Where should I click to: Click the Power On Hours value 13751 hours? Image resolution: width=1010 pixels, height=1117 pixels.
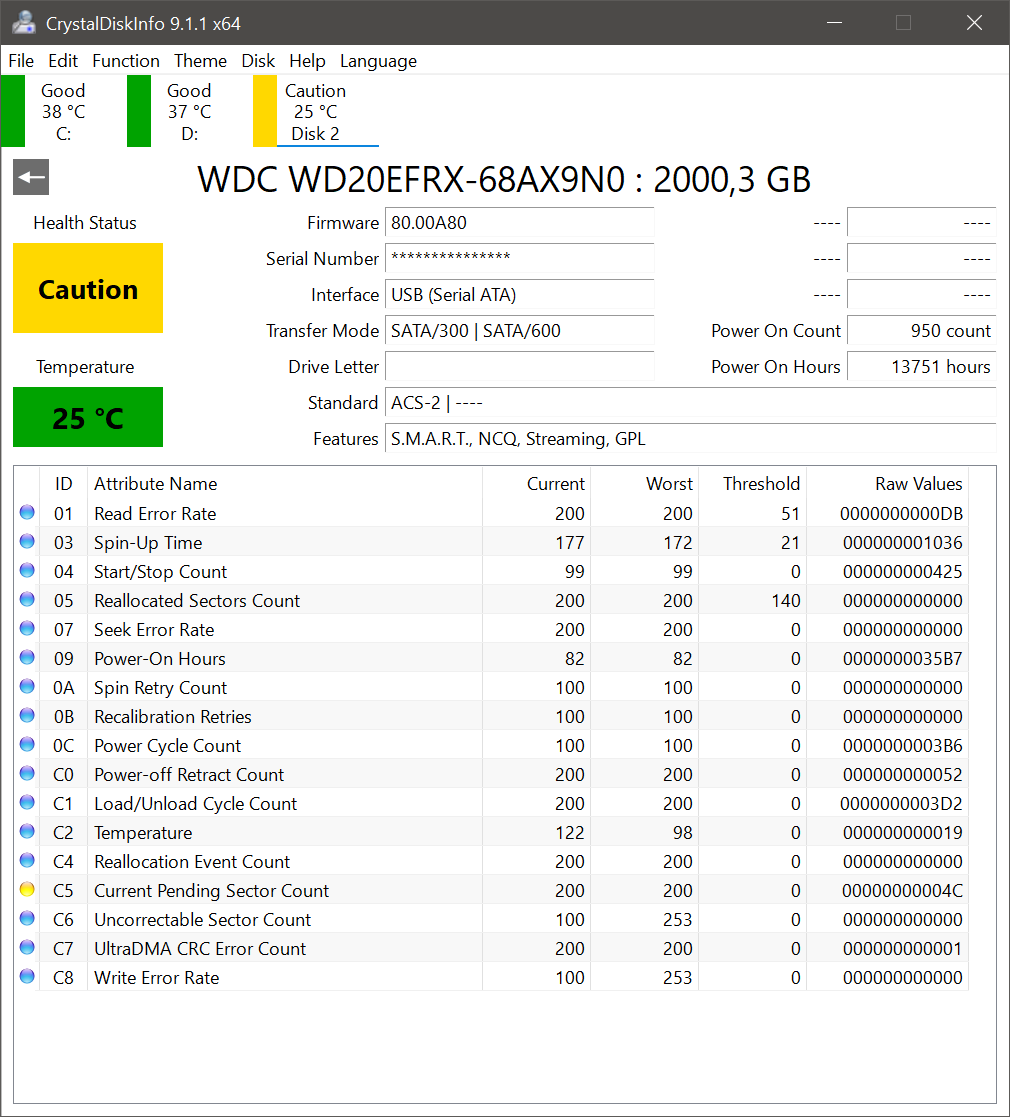click(x=921, y=367)
